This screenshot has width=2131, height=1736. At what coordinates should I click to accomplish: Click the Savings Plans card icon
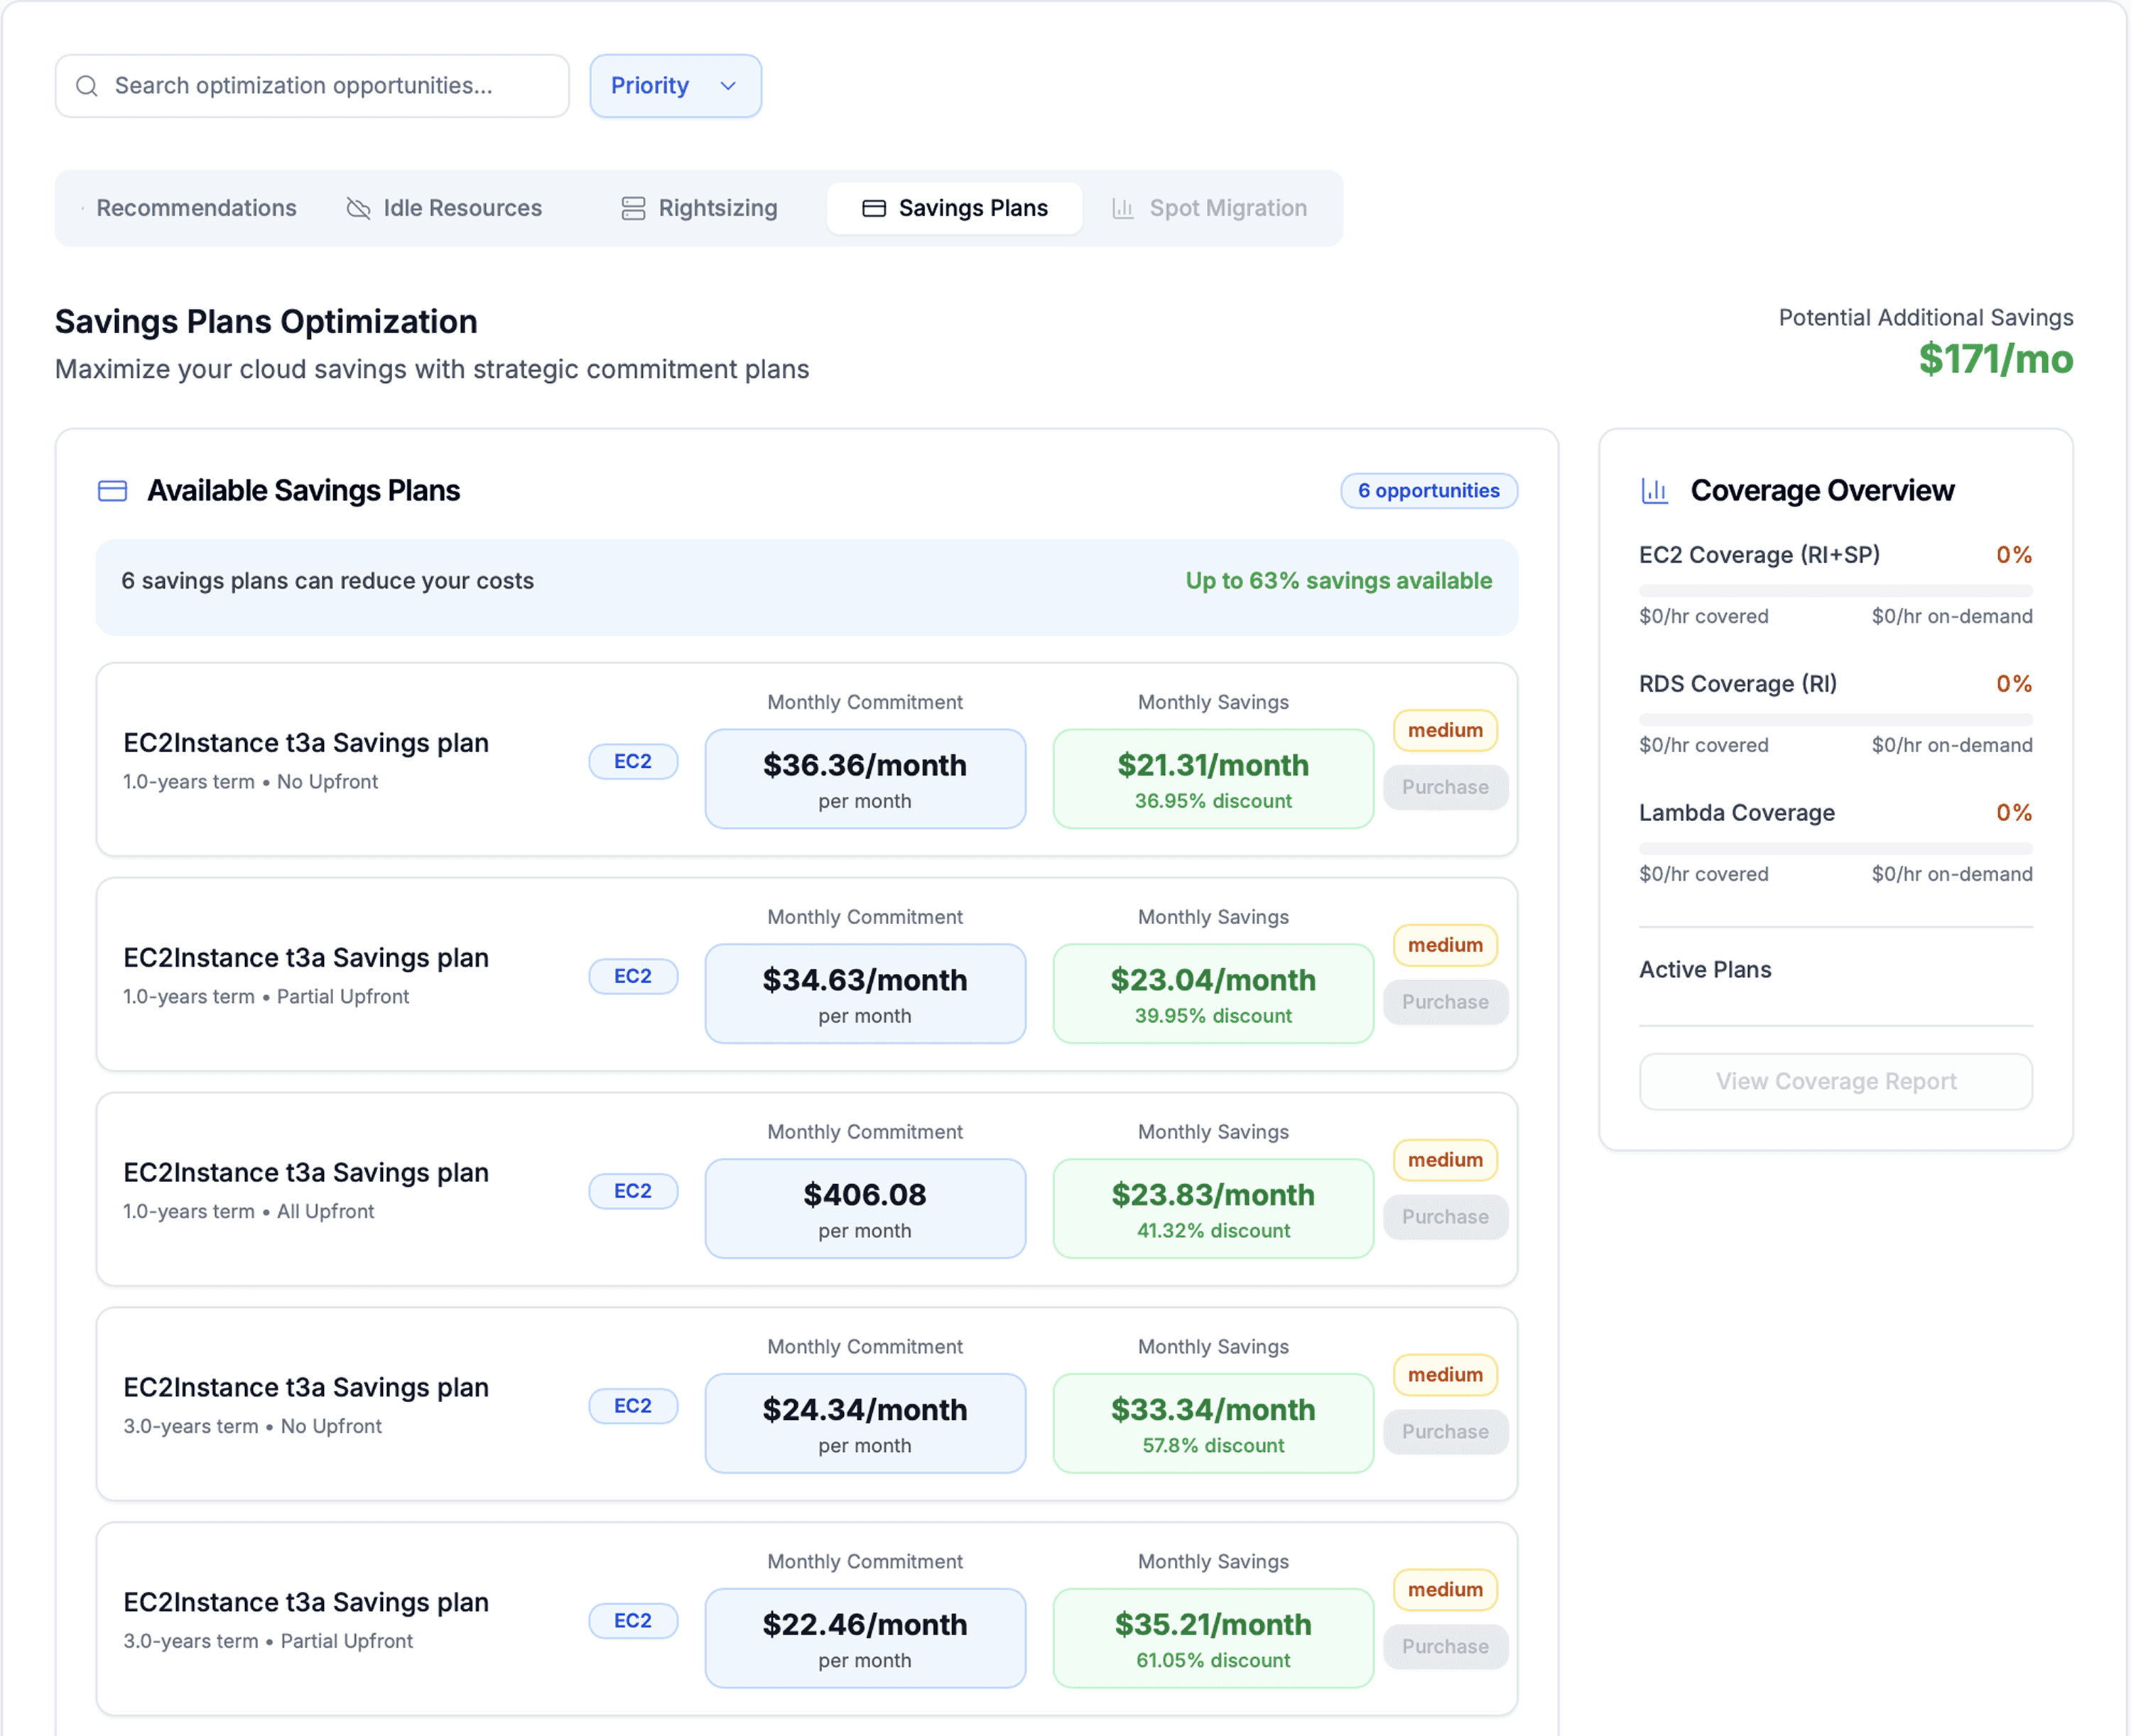pos(874,208)
